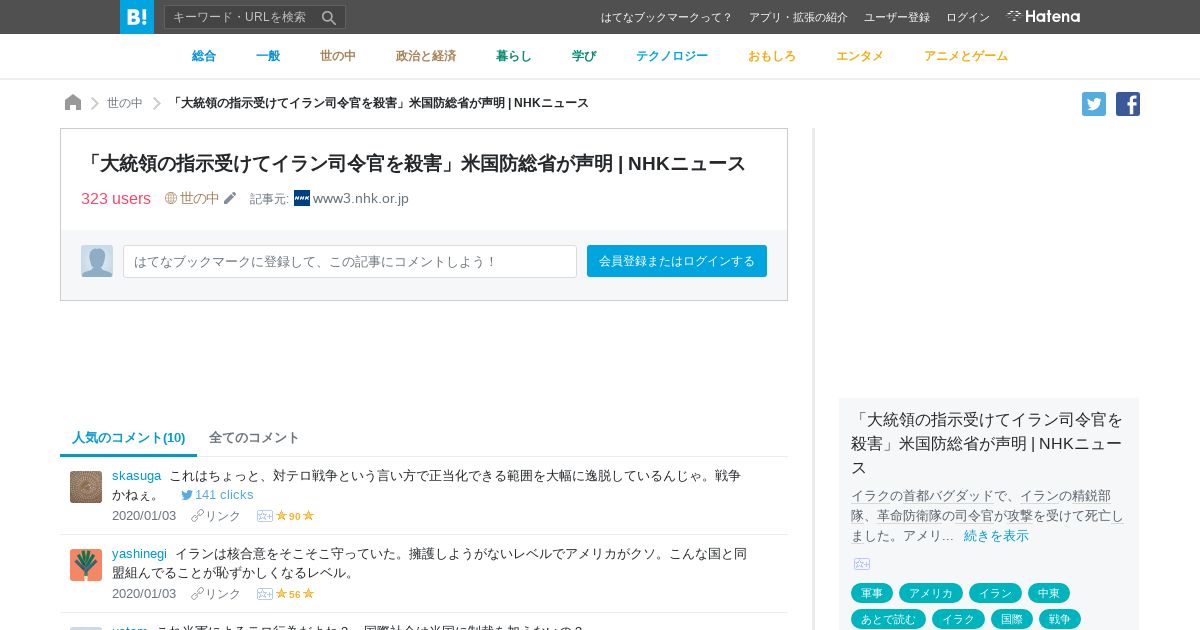Click the 会員登録またはログインする button
This screenshot has height=630, width=1200.
[x=677, y=261]
